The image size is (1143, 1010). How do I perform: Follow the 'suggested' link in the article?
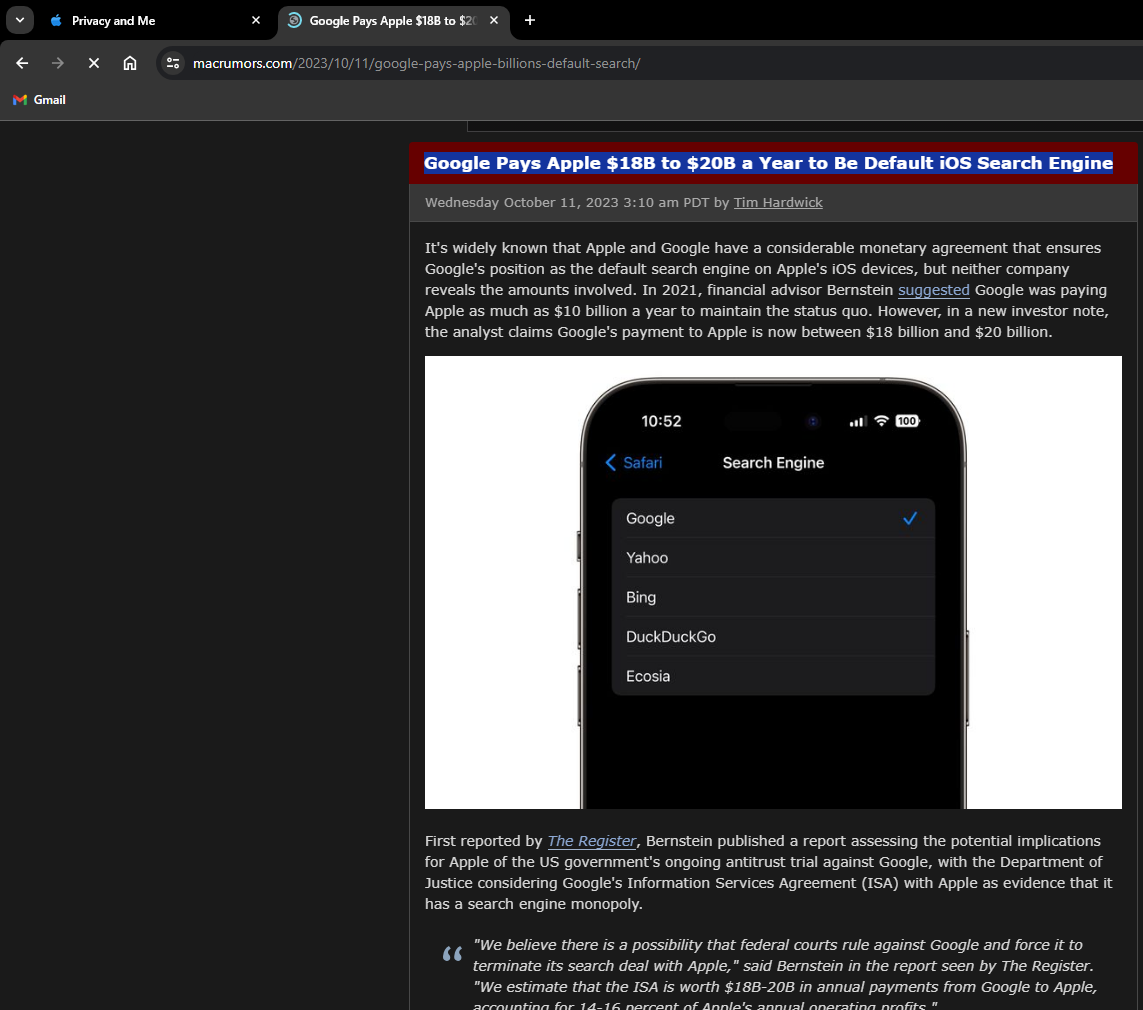933,290
